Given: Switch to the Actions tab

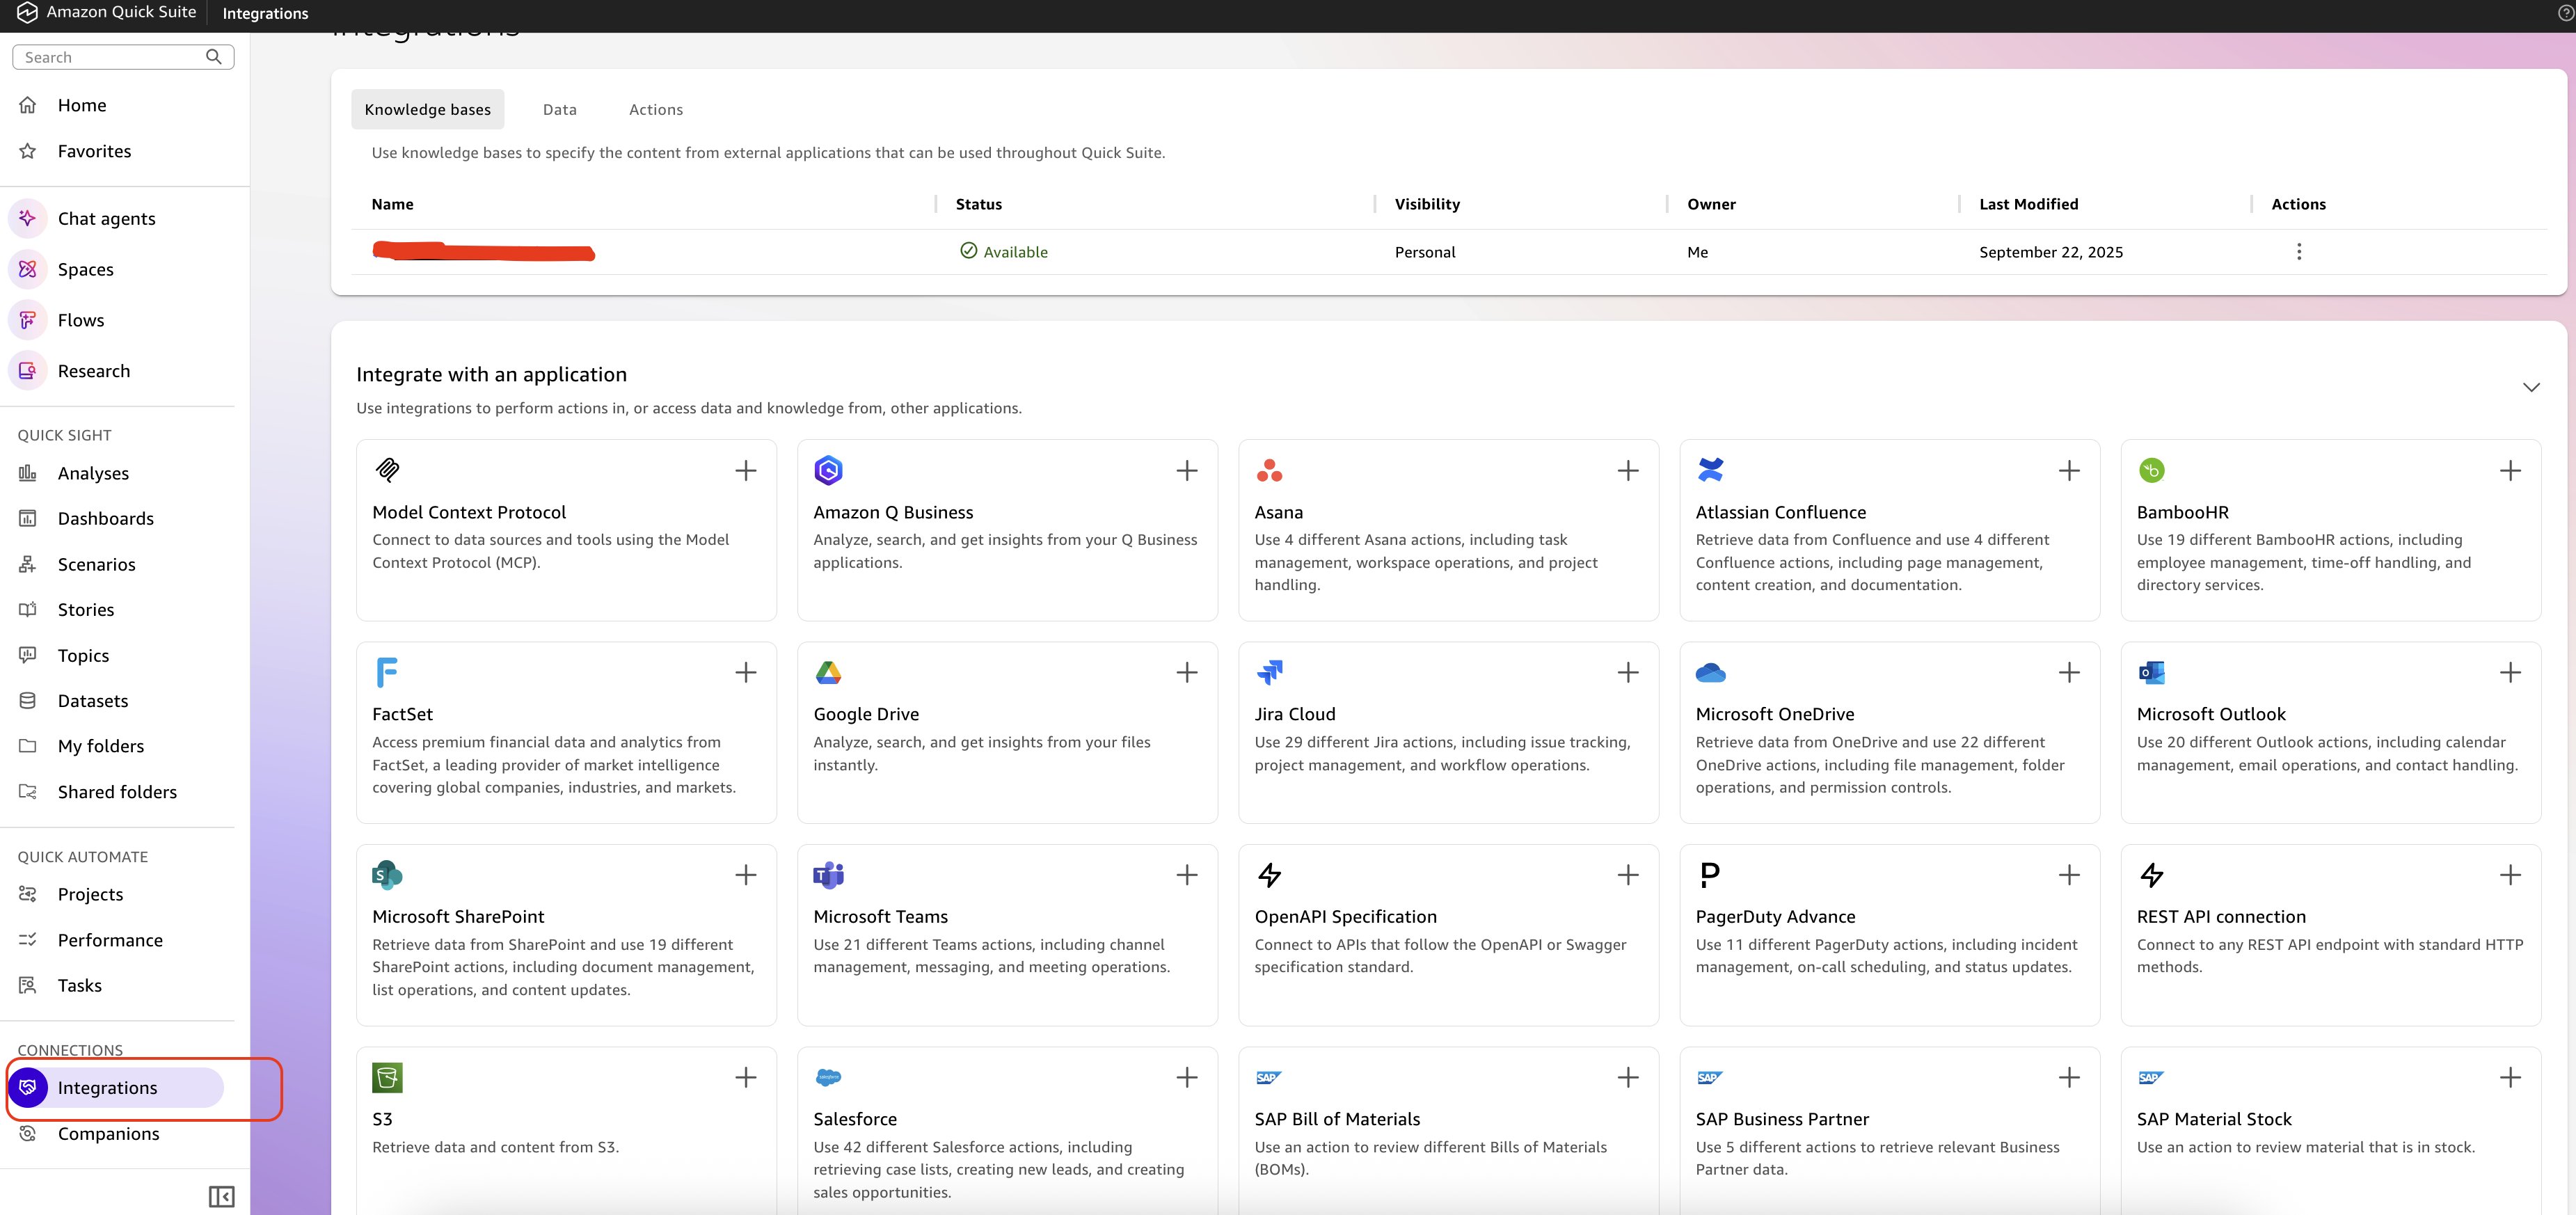Looking at the screenshot, I should coord(656,109).
